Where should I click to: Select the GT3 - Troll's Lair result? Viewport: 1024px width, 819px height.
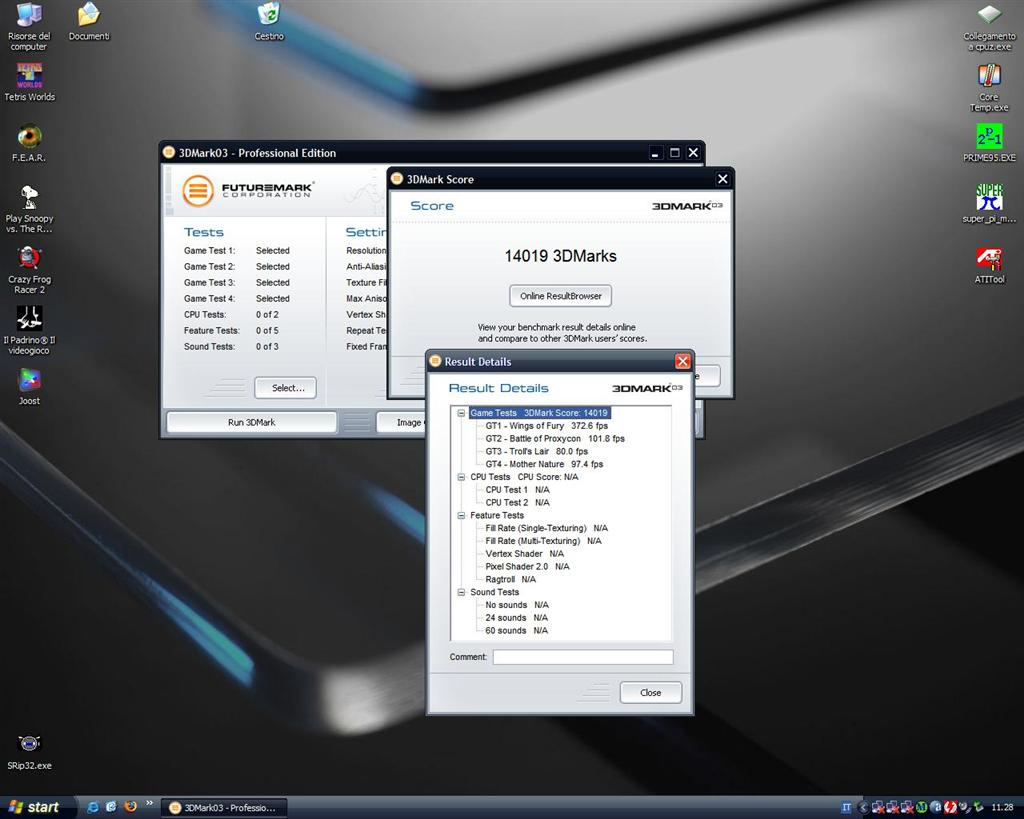[536, 451]
